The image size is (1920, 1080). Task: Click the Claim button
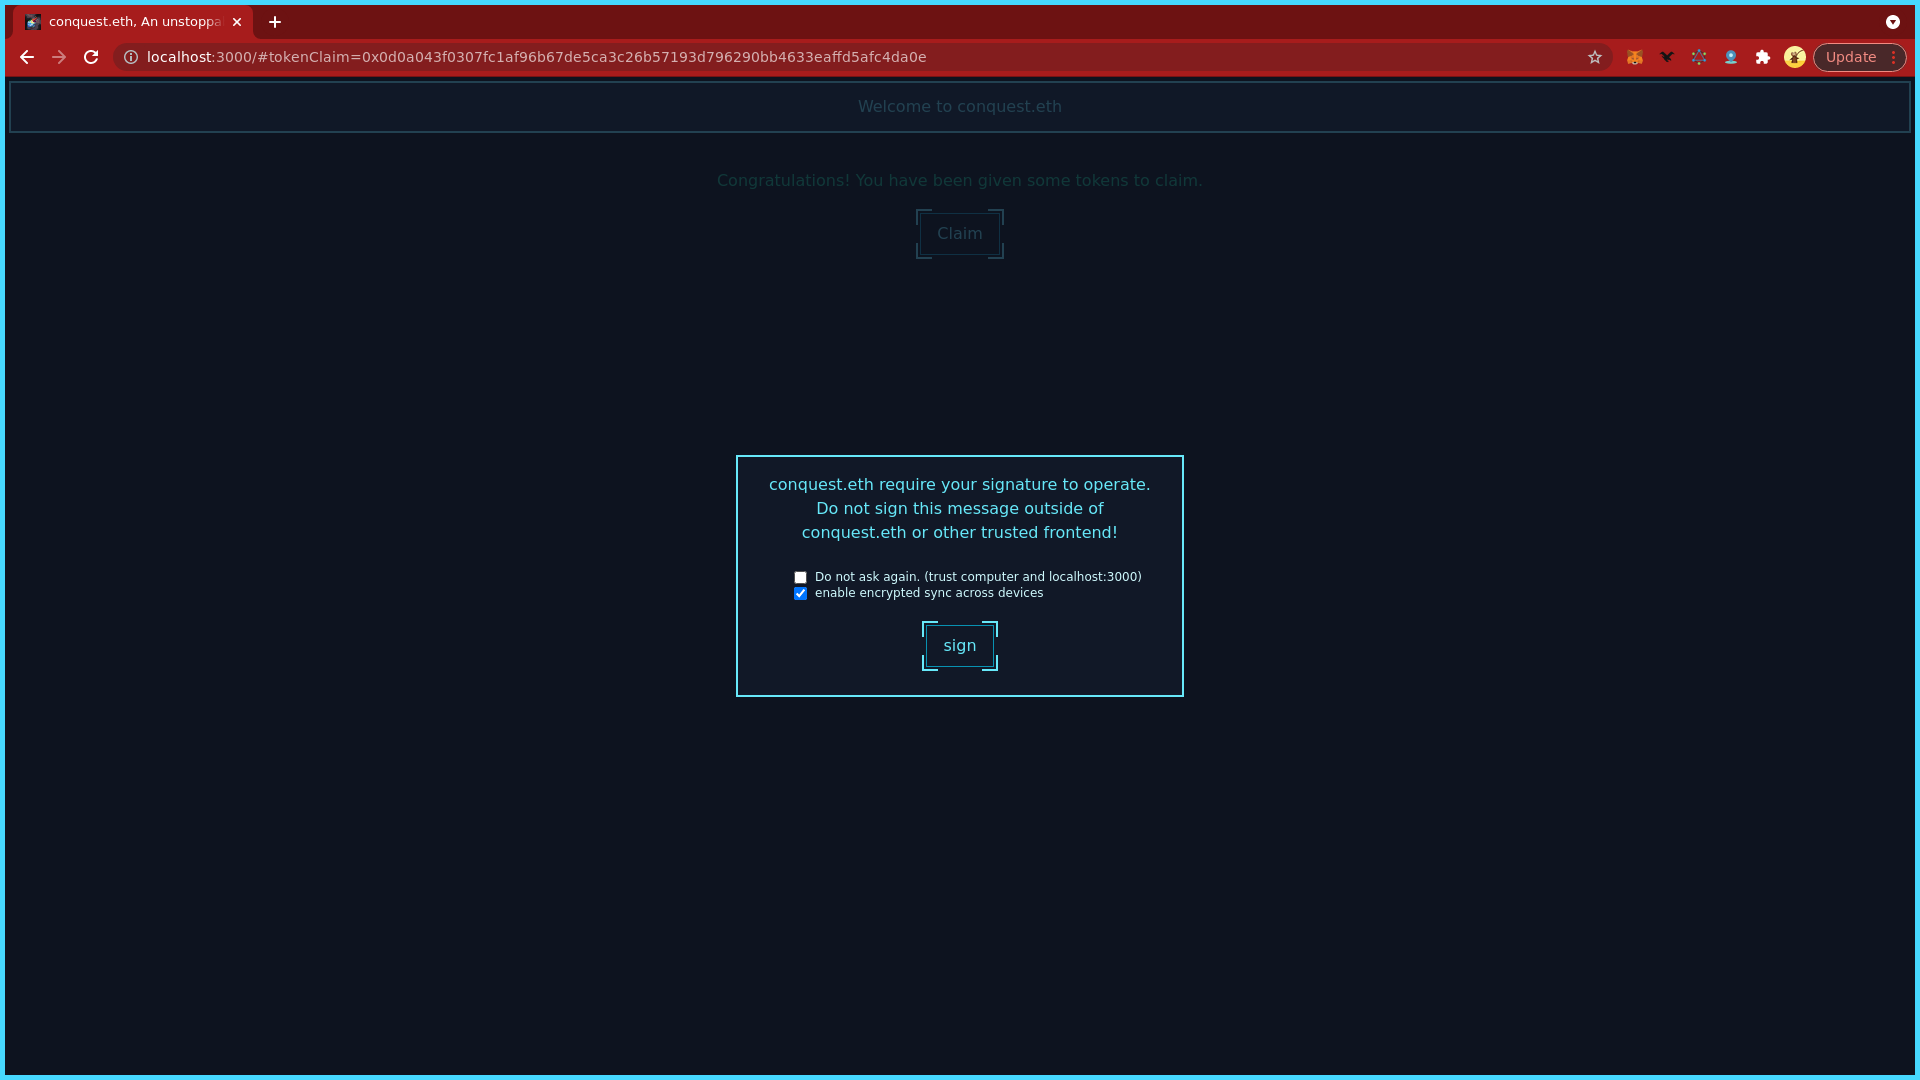[x=960, y=234]
